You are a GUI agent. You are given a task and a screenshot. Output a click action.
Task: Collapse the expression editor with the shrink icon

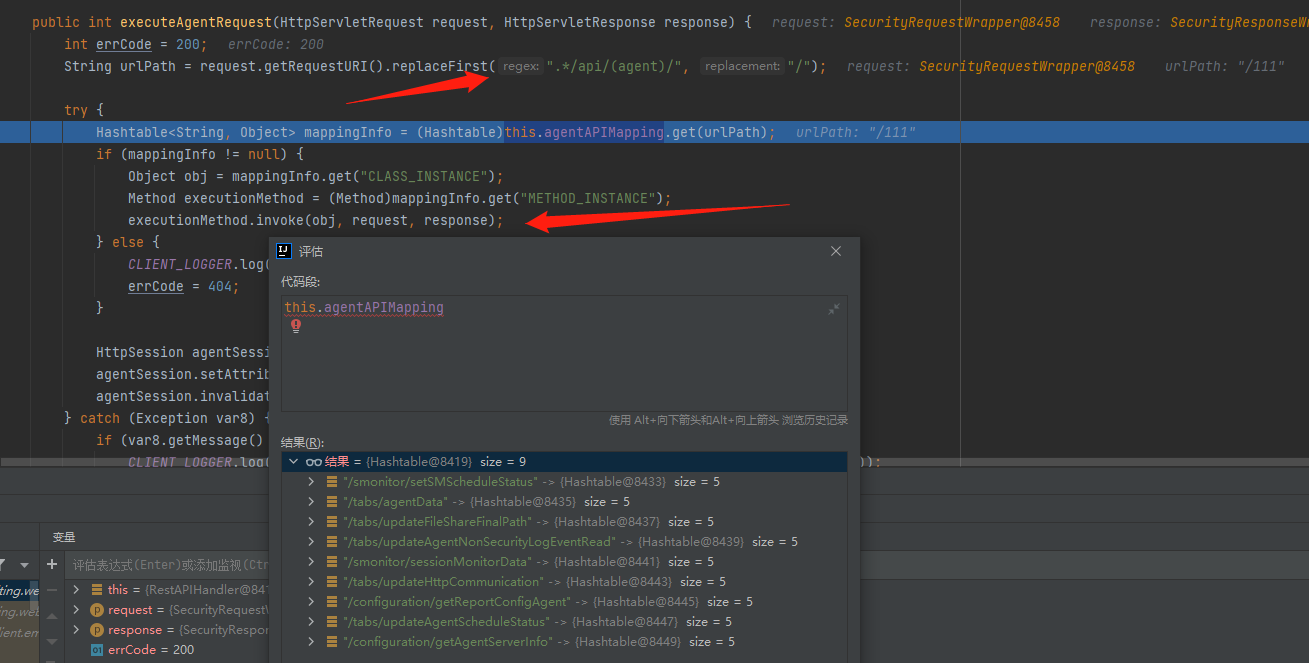834,310
